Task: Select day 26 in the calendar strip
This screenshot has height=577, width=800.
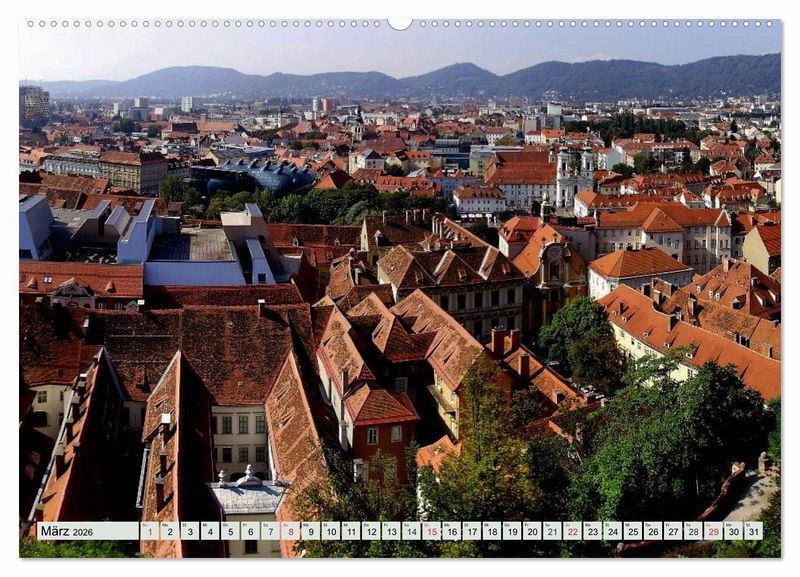Action: tap(654, 531)
